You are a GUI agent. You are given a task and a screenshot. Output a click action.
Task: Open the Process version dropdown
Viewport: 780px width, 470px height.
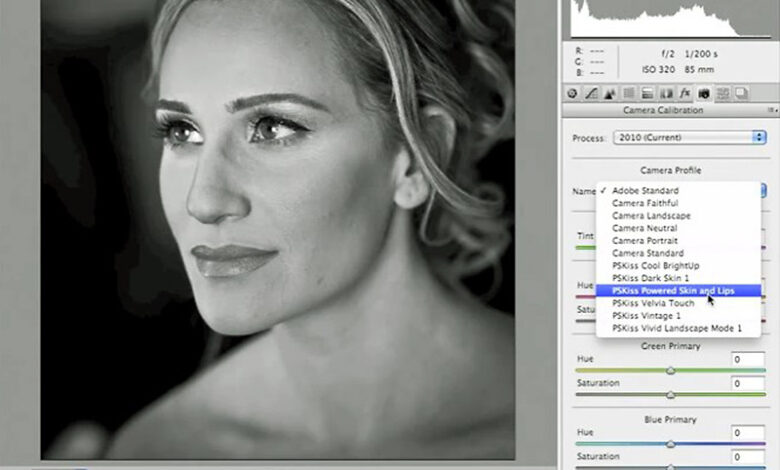click(x=689, y=137)
